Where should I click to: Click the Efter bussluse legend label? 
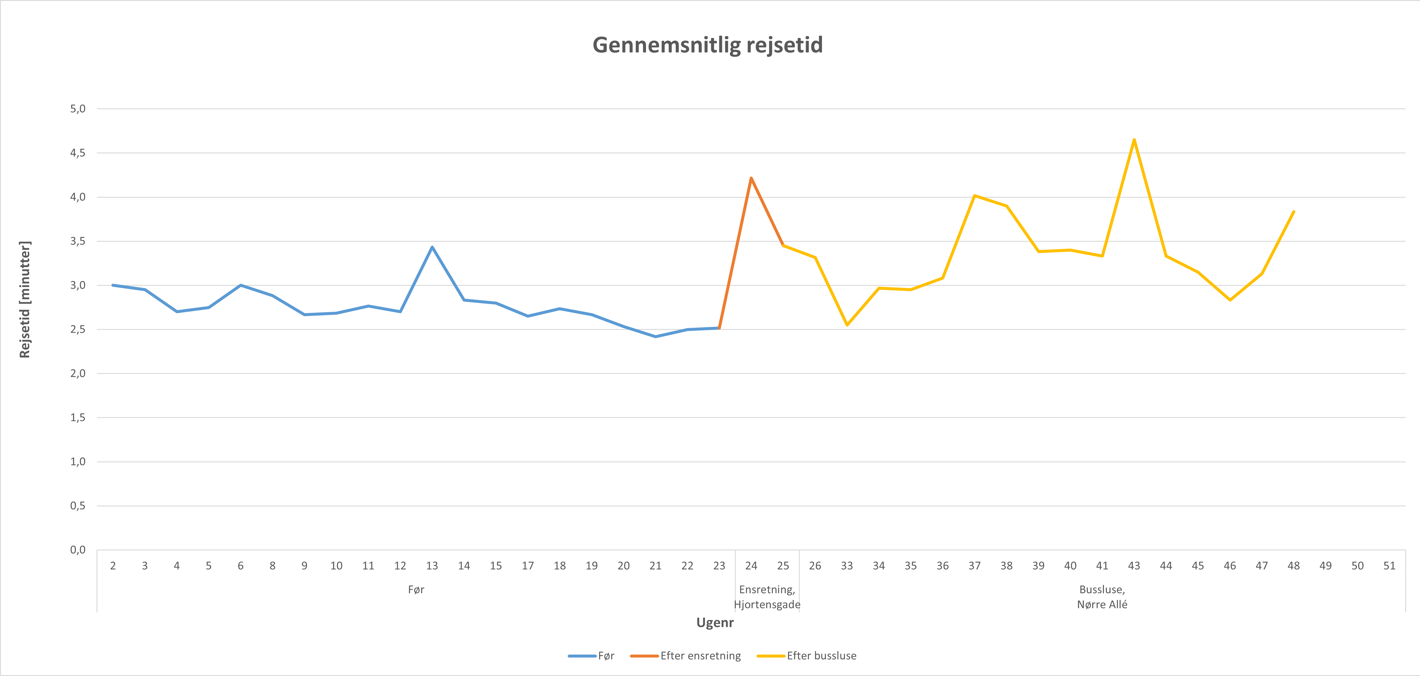coord(822,656)
